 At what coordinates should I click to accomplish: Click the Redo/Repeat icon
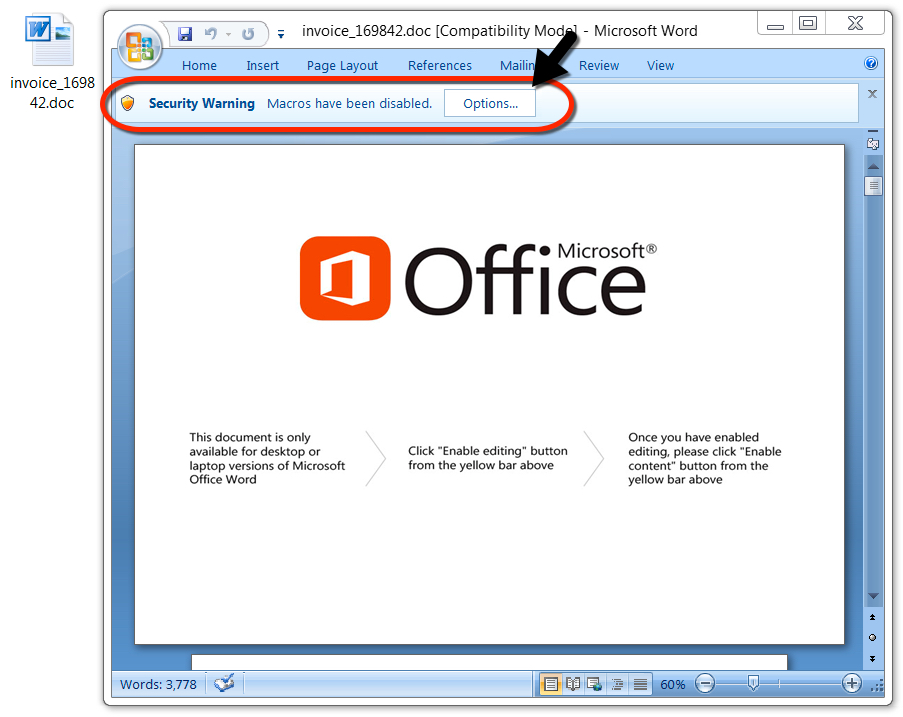coord(248,34)
